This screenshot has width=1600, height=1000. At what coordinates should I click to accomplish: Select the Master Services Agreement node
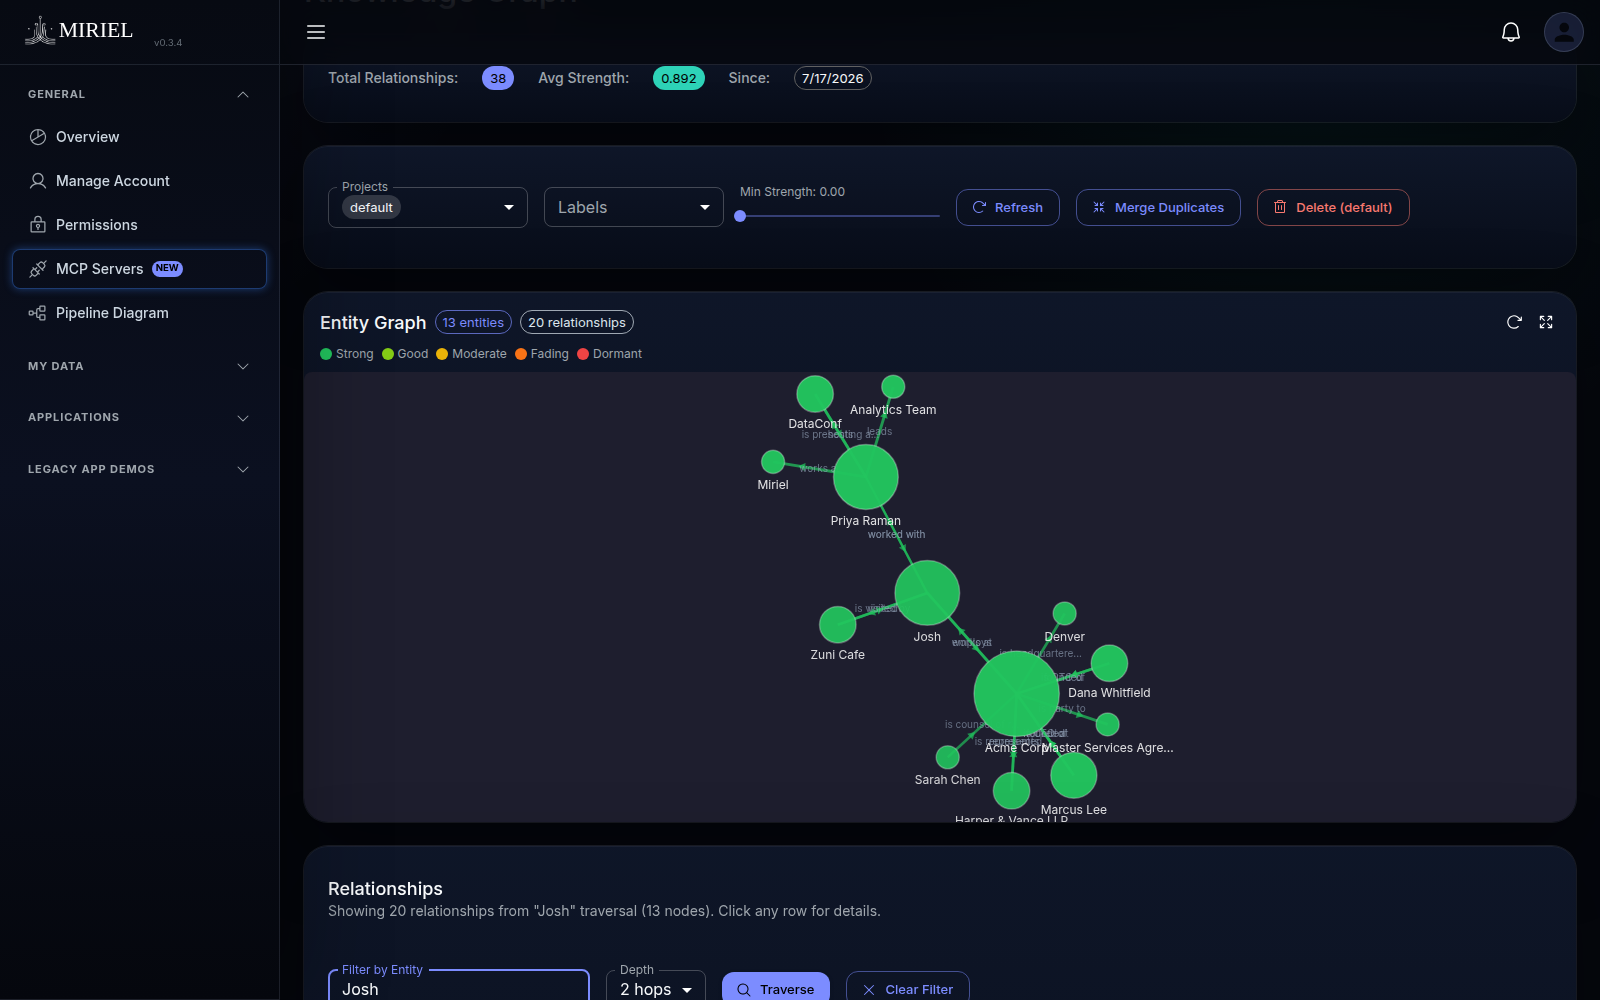(x=1108, y=724)
